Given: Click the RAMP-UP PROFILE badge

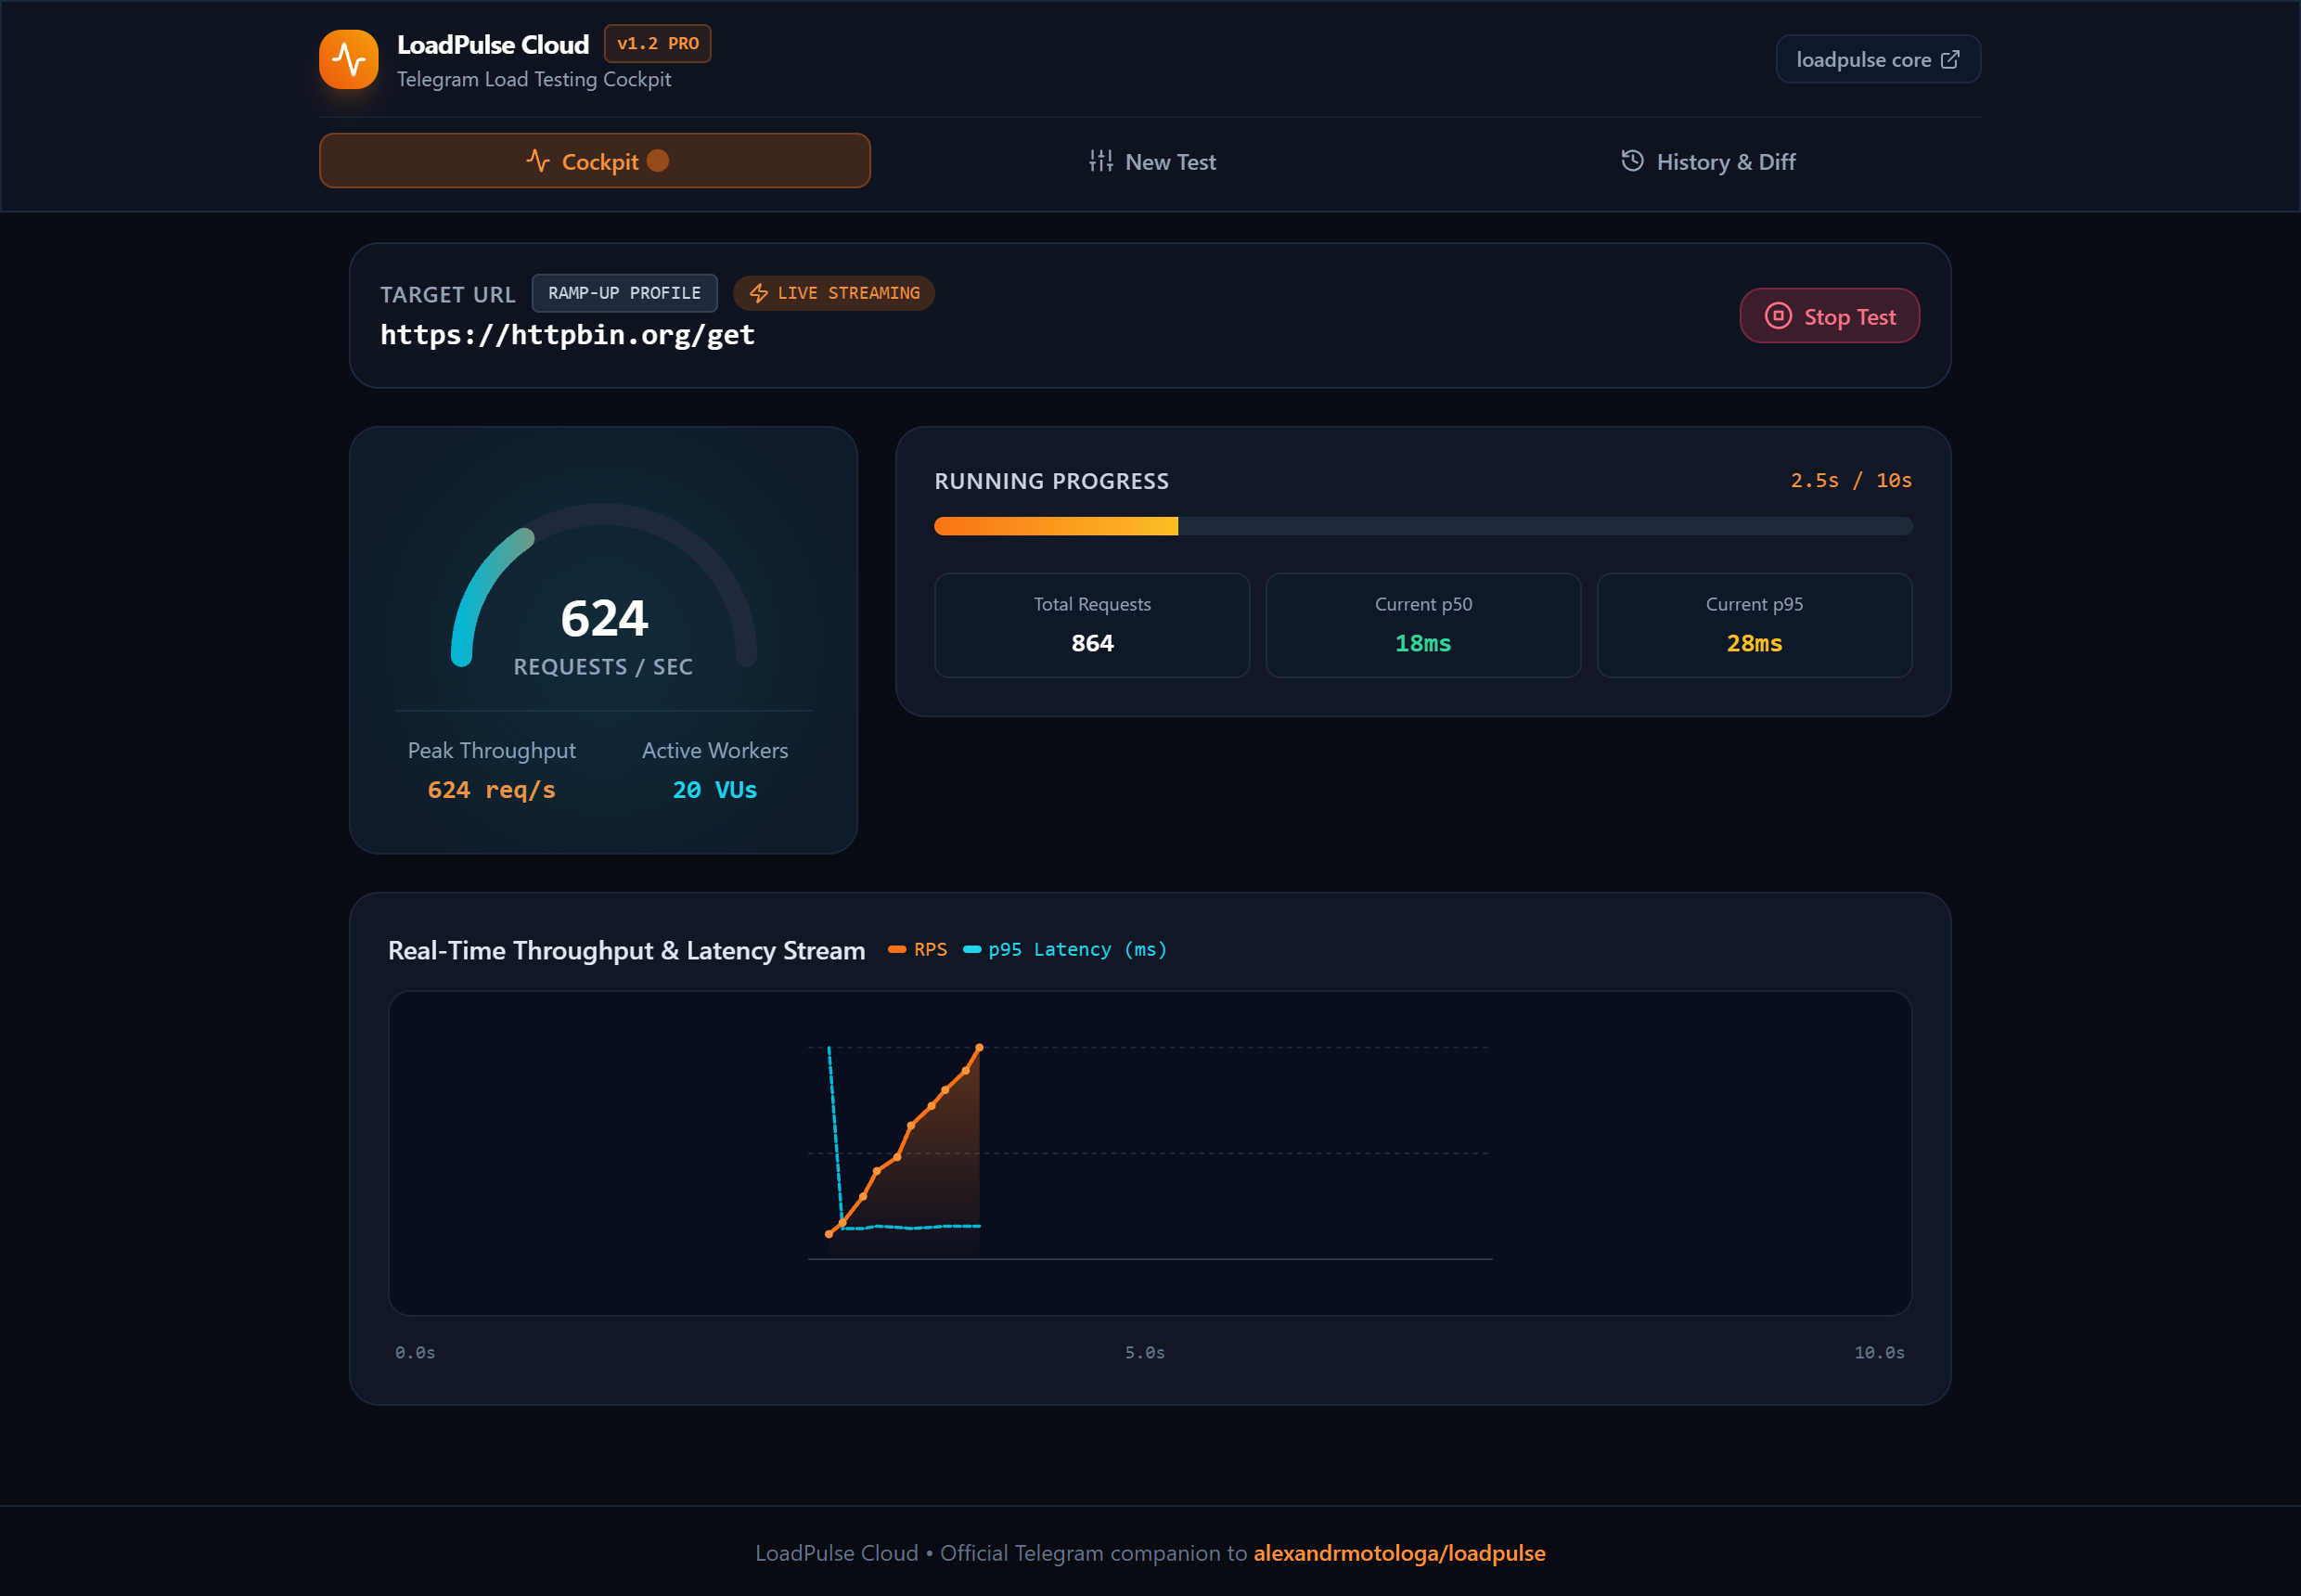Looking at the screenshot, I should 624,293.
